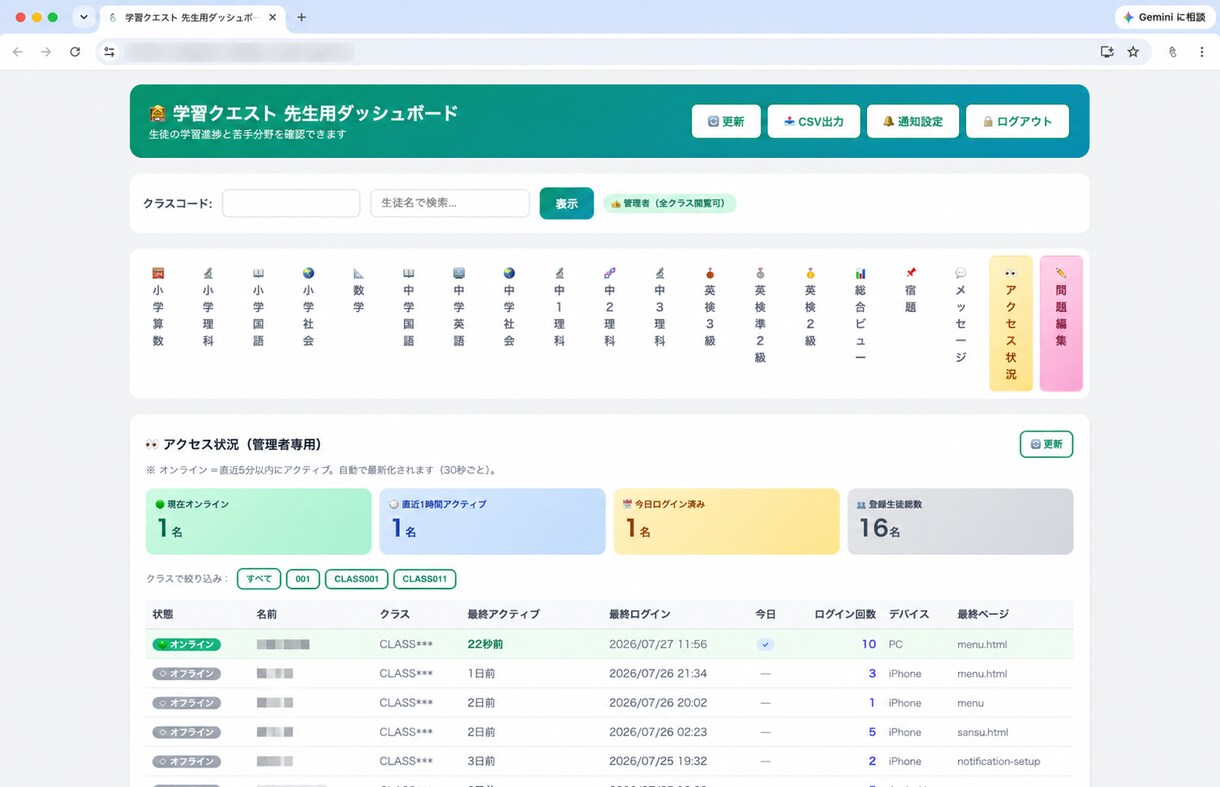Click the Gemini に相談 button
The width and height of the screenshot is (1220, 787).
click(1163, 17)
